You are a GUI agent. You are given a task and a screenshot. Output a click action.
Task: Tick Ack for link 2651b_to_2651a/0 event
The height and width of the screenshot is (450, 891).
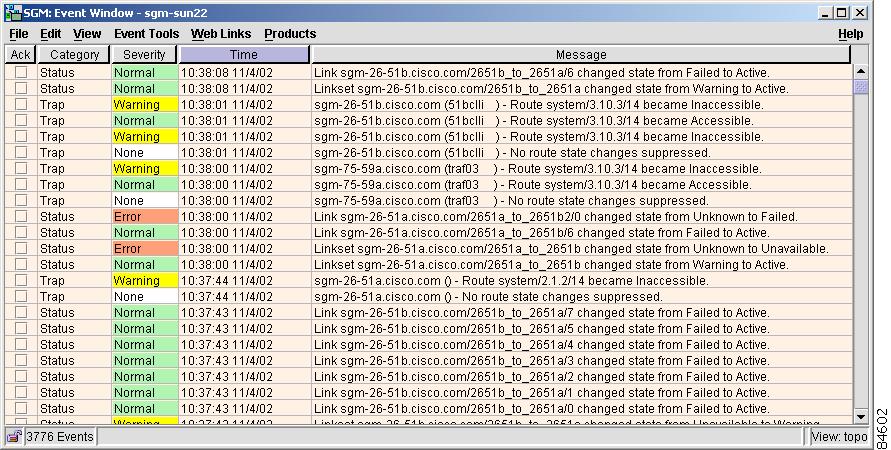point(21,409)
